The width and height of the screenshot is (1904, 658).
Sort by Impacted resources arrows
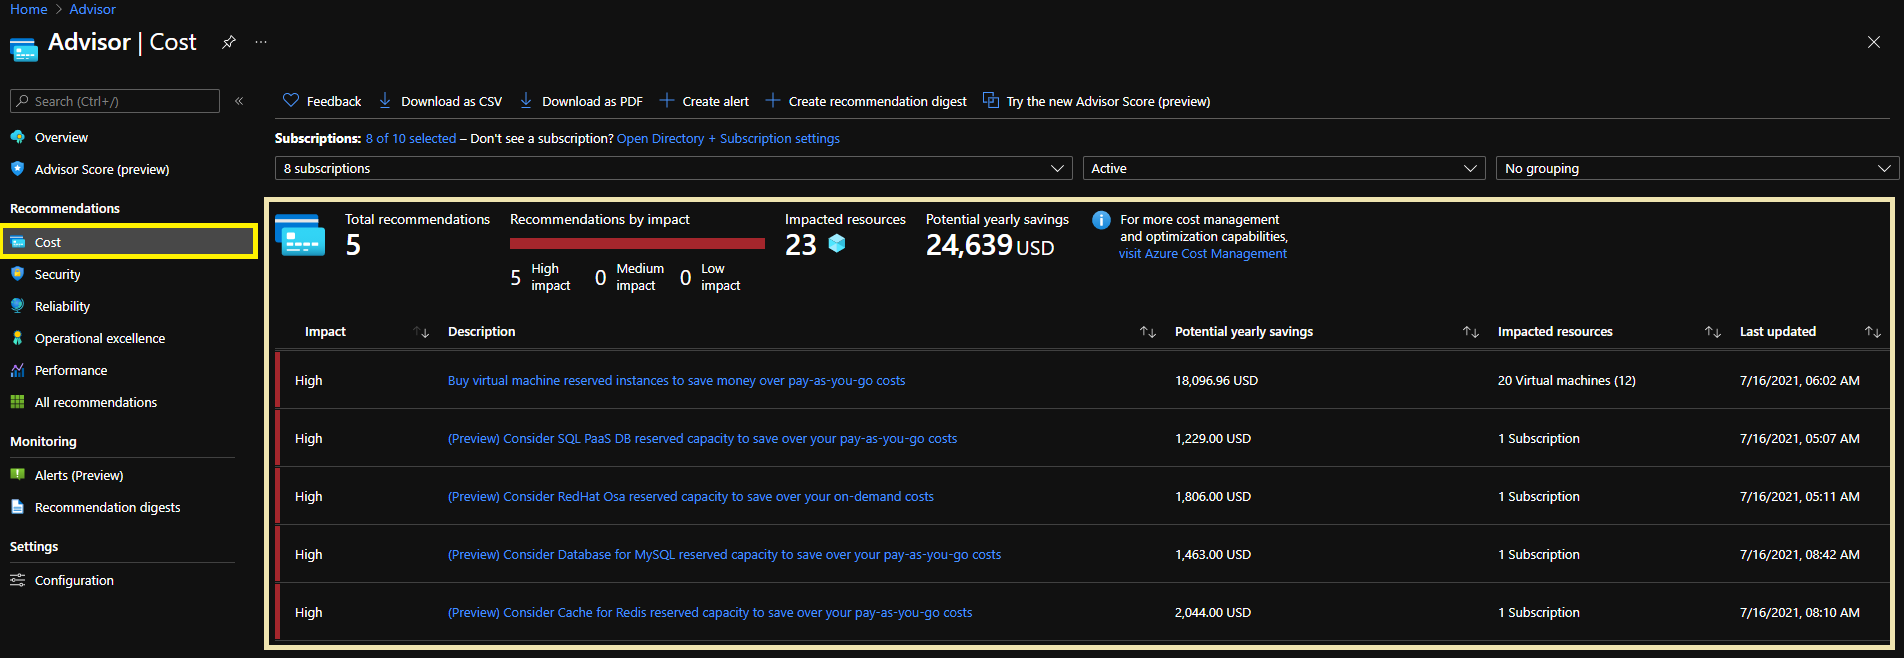(x=1713, y=332)
